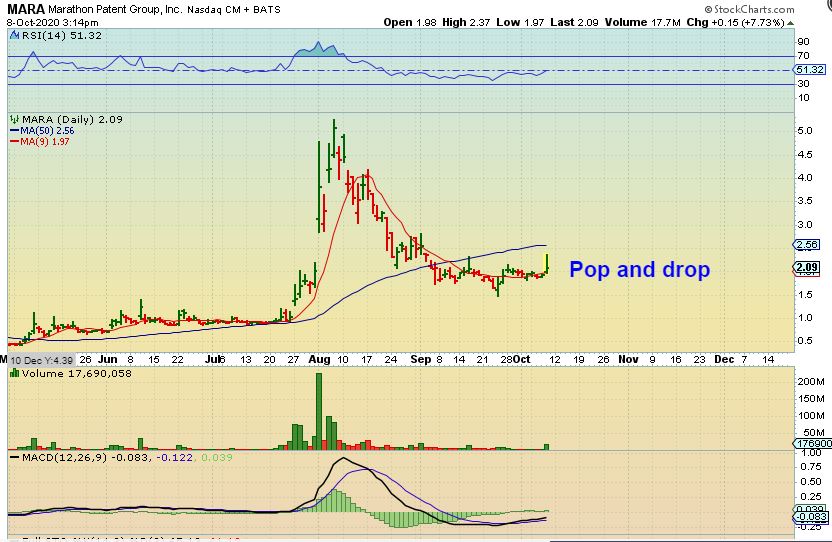
Task: Click the Jun label on the date axis
Action: pyautogui.click(x=107, y=359)
